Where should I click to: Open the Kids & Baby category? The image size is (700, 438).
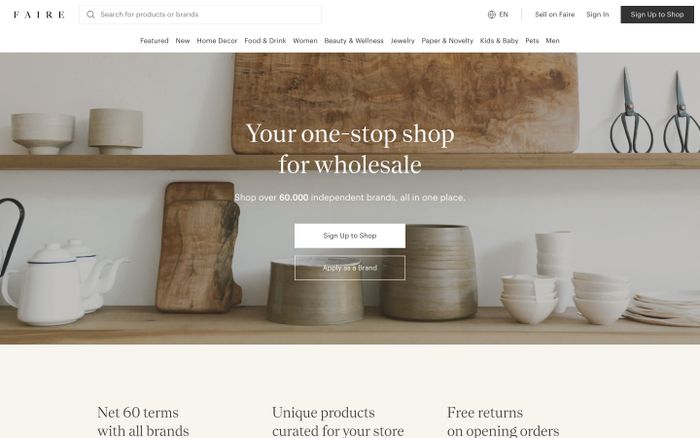[499, 41]
